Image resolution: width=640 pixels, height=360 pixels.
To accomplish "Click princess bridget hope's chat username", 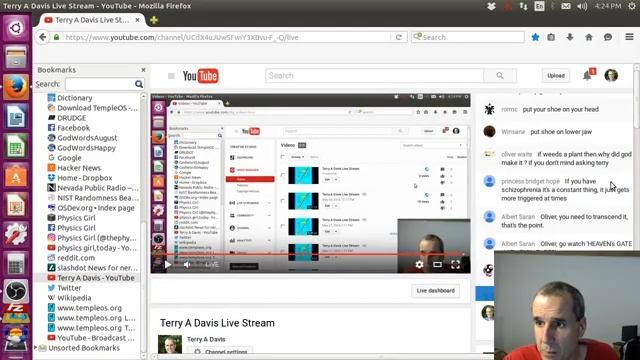I will [530, 181].
